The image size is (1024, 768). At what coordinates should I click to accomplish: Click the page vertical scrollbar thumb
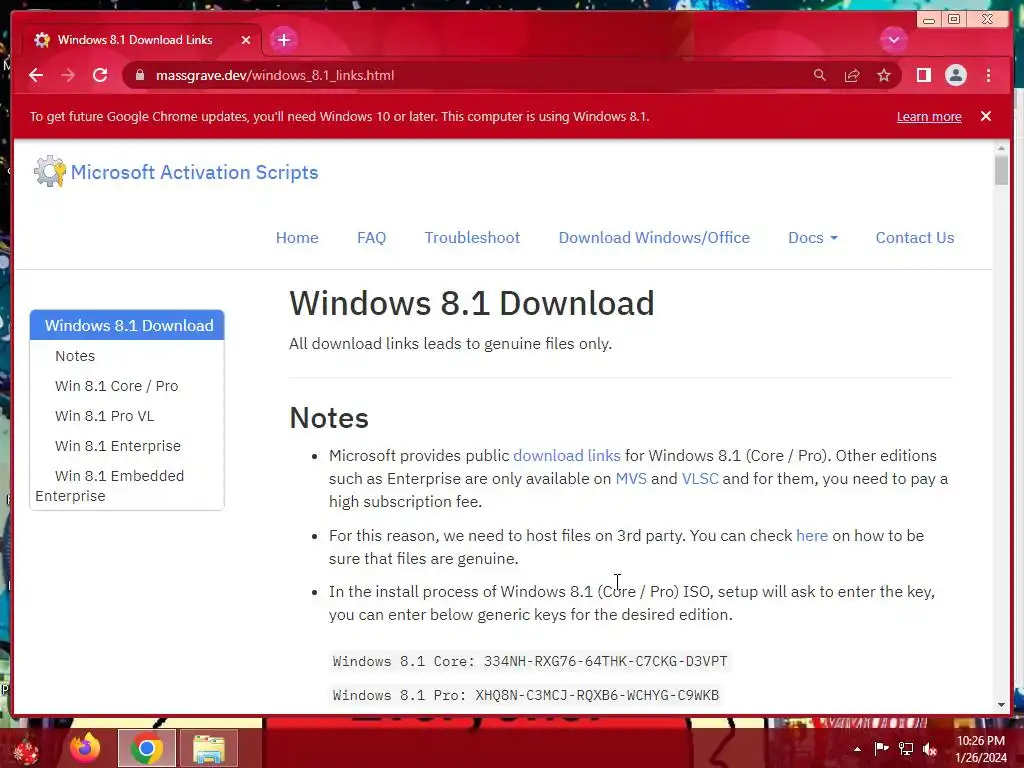click(1001, 170)
